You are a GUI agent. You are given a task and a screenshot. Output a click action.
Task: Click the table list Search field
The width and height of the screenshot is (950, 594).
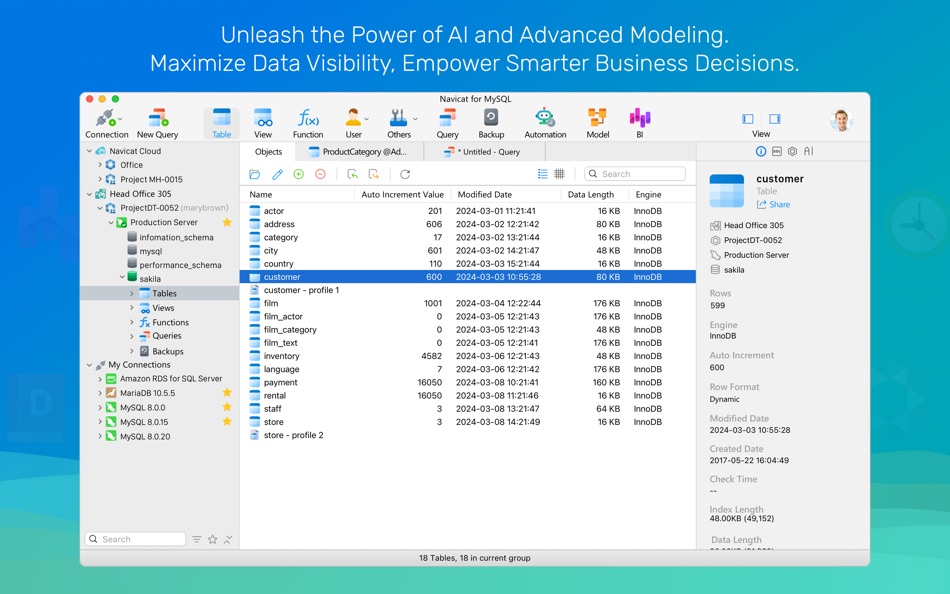point(635,174)
